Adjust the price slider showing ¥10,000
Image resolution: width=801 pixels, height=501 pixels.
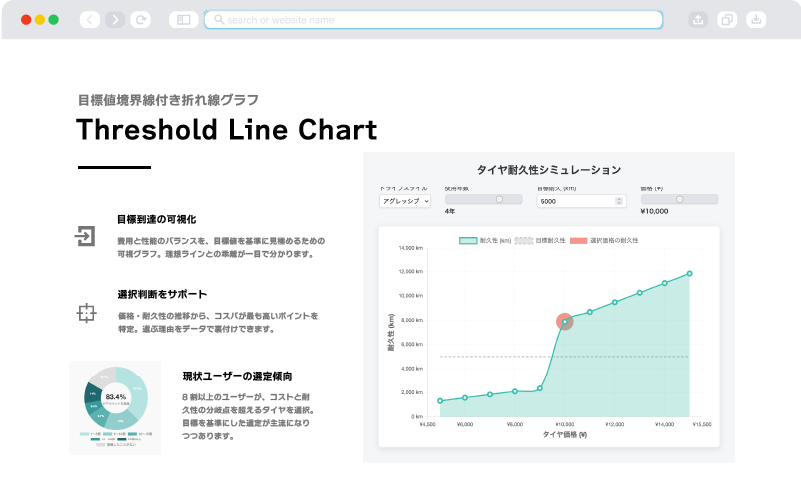679,199
